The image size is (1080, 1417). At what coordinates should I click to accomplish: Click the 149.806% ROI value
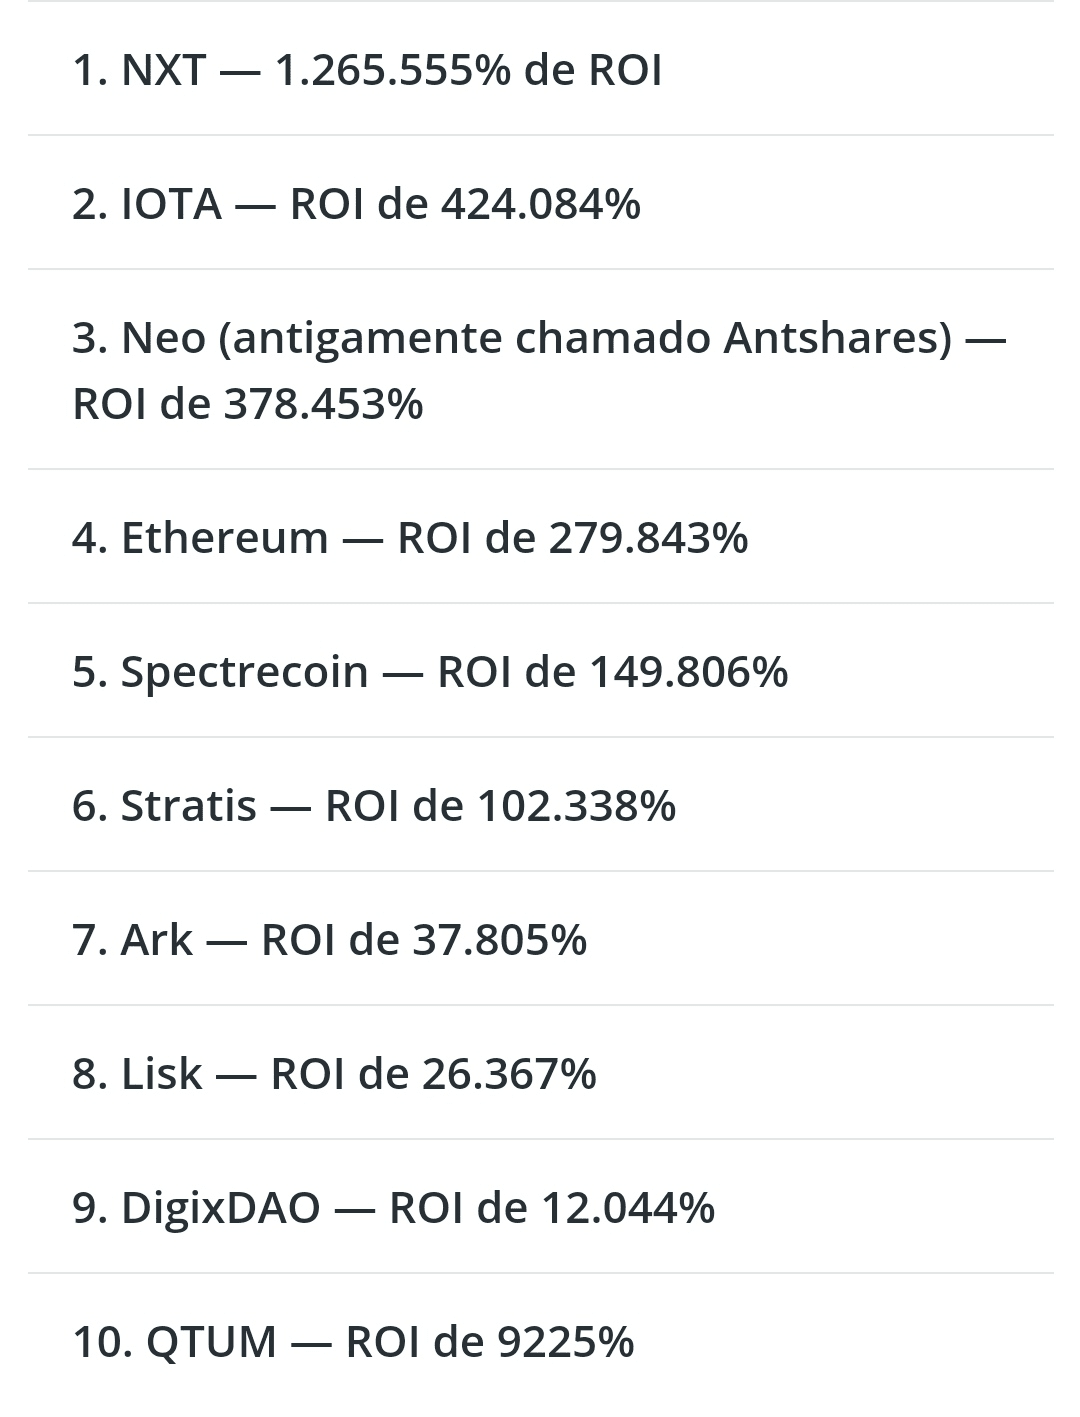pos(688,672)
